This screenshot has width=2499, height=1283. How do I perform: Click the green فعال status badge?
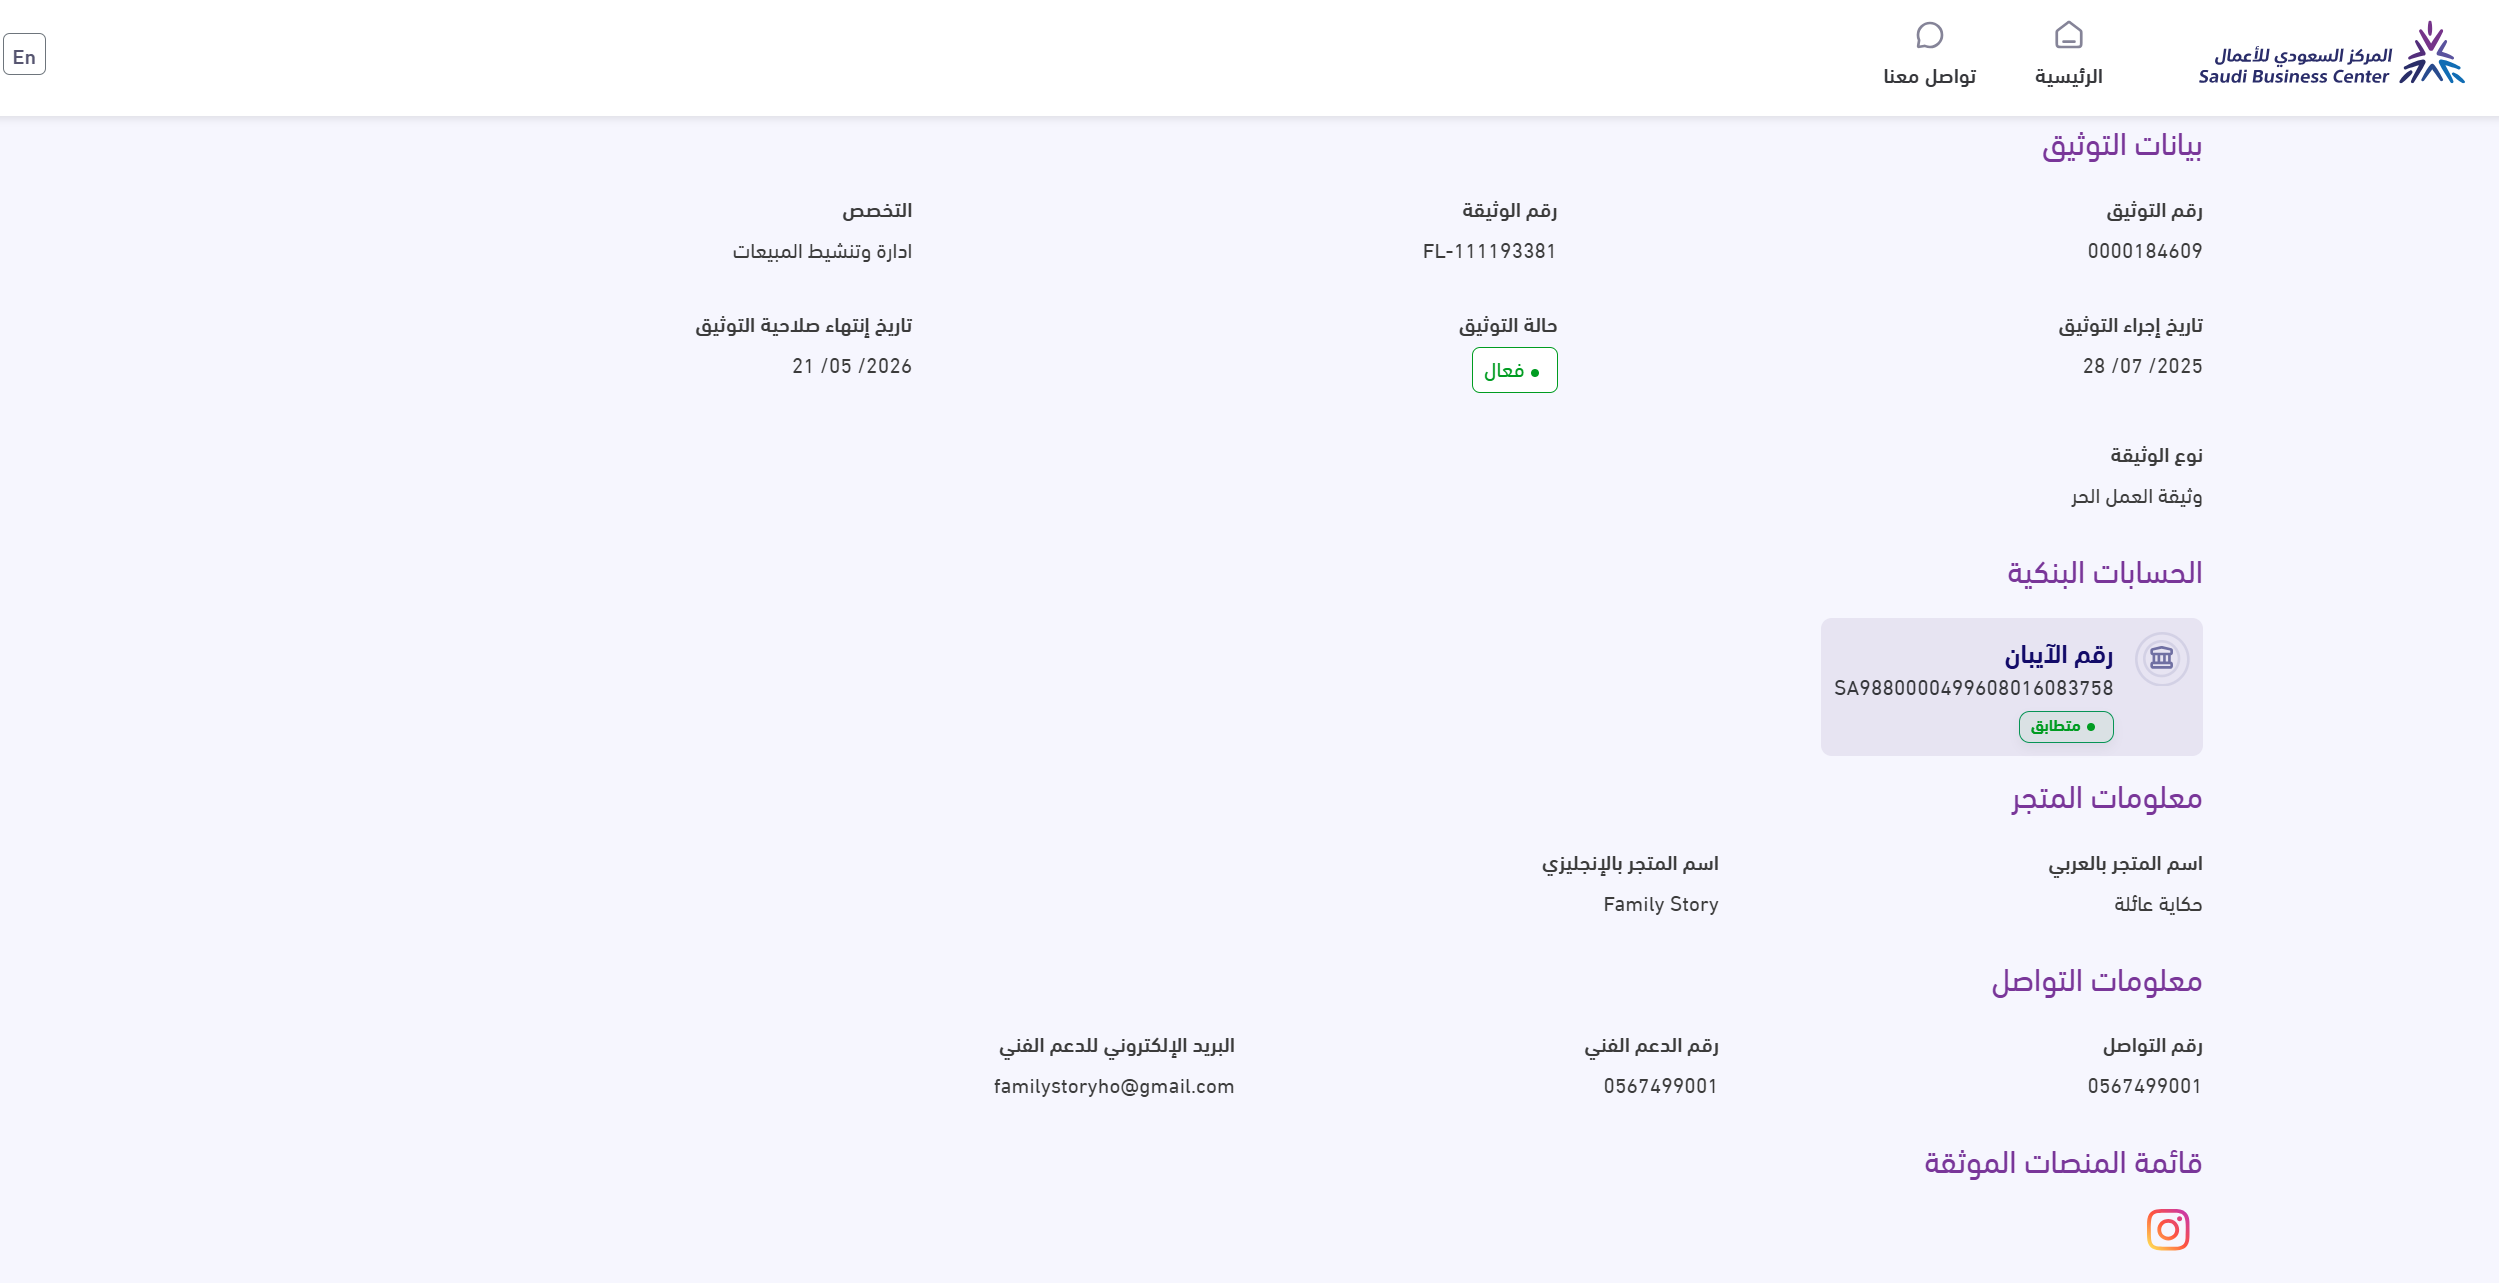pos(1514,371)
